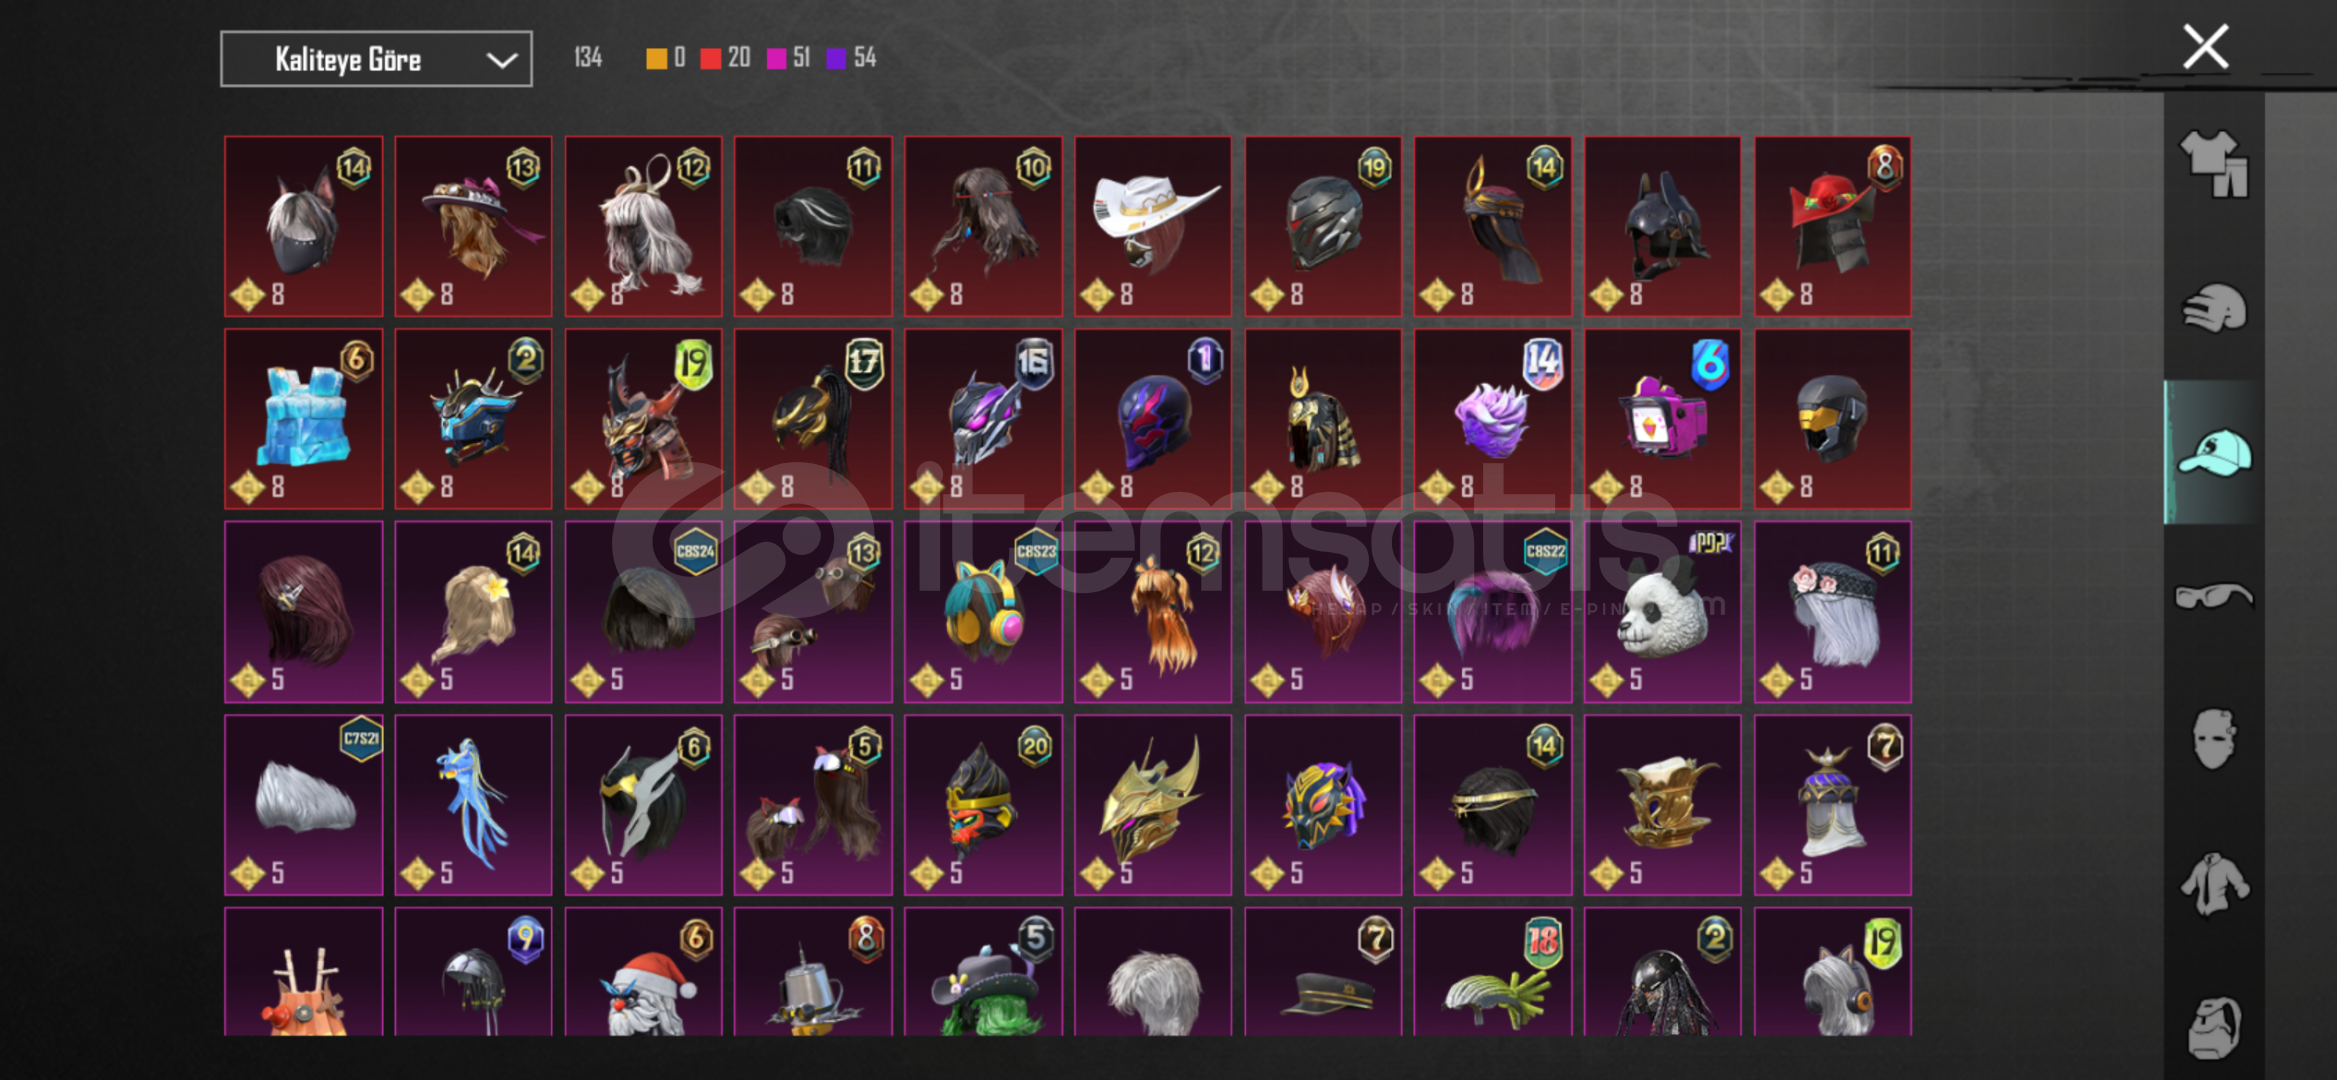Open the bottom character head icon

pos(2213,1027)
